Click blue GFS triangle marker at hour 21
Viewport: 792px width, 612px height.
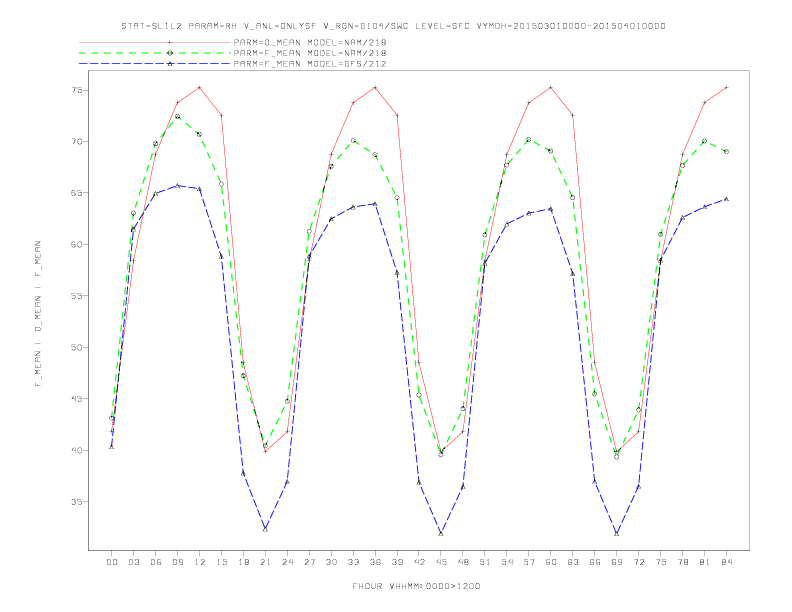click(265, 529)
